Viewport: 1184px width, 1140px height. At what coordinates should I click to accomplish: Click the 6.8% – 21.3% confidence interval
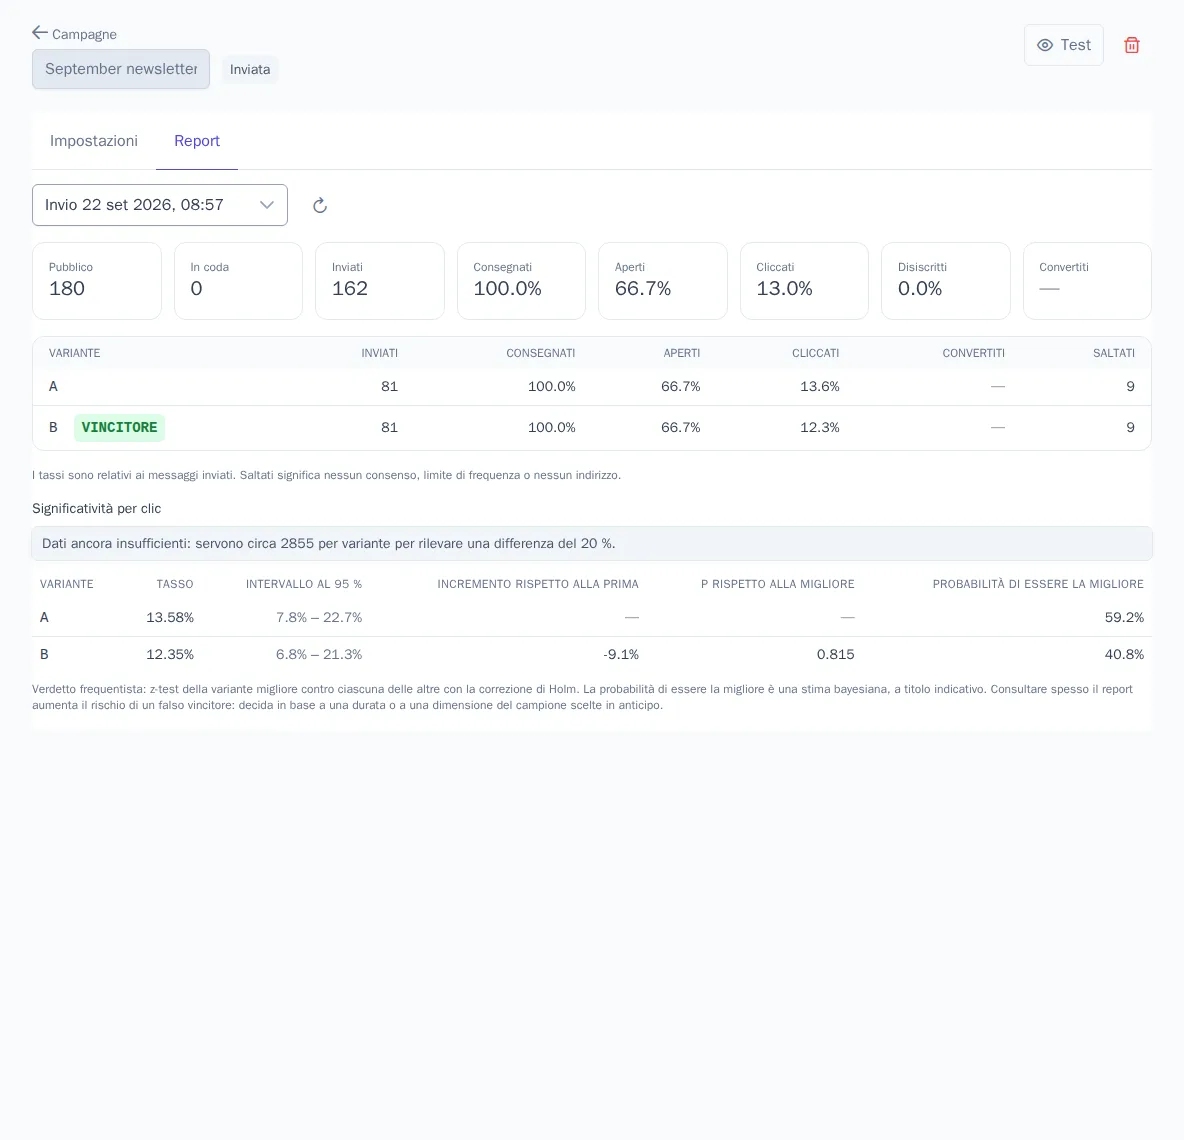[x=319, y=655]
